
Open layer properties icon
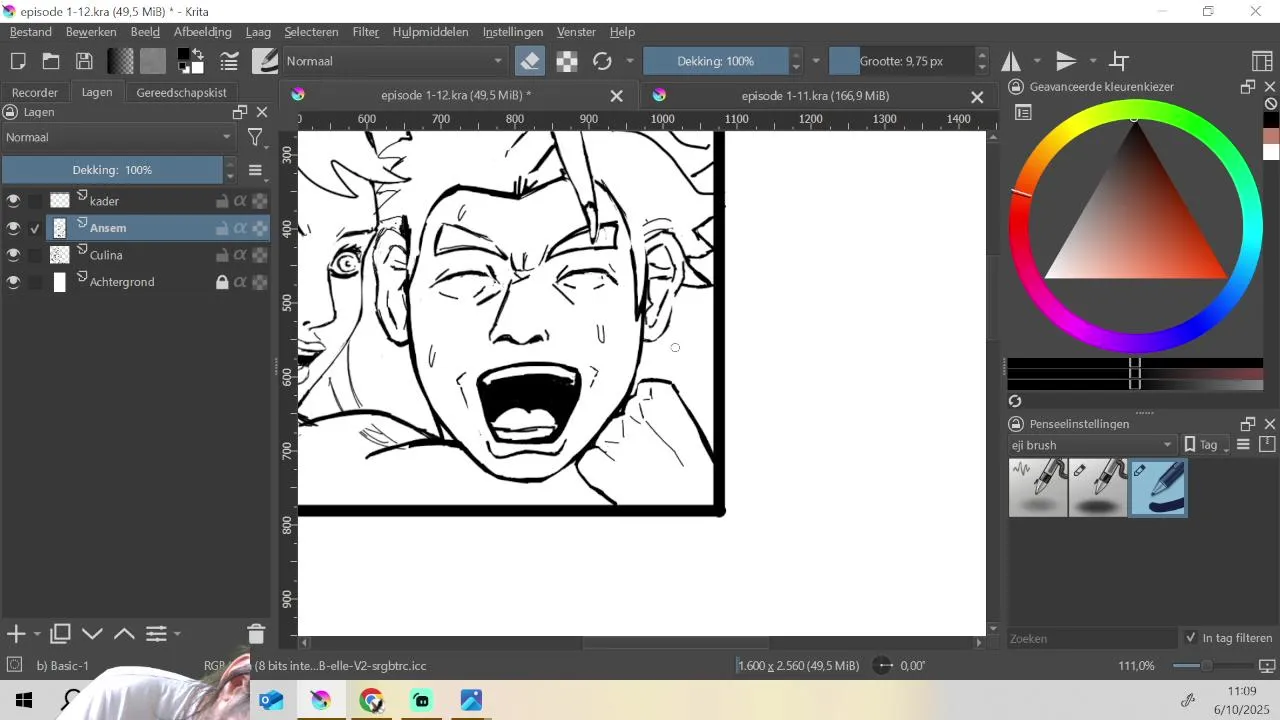point(157,634)
